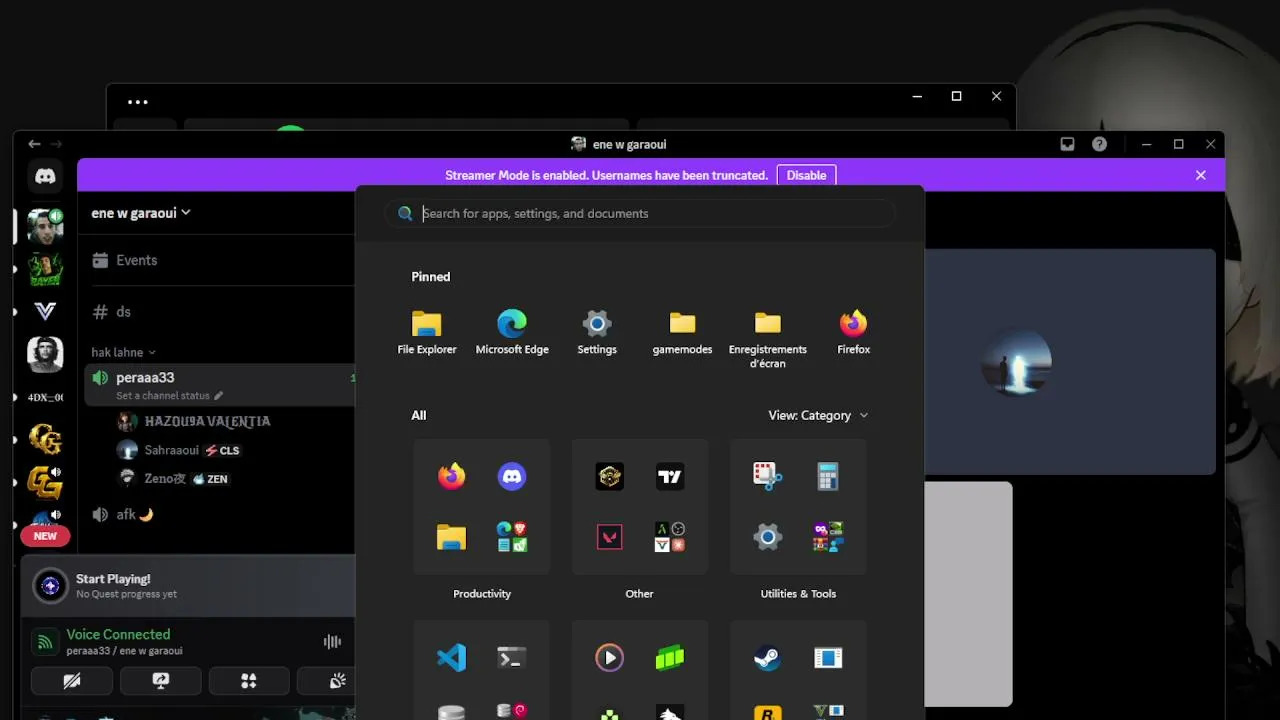Select user Zeno in the voice channel
The width and height of the screenshot is (1280, 720).
coord(175,479)
